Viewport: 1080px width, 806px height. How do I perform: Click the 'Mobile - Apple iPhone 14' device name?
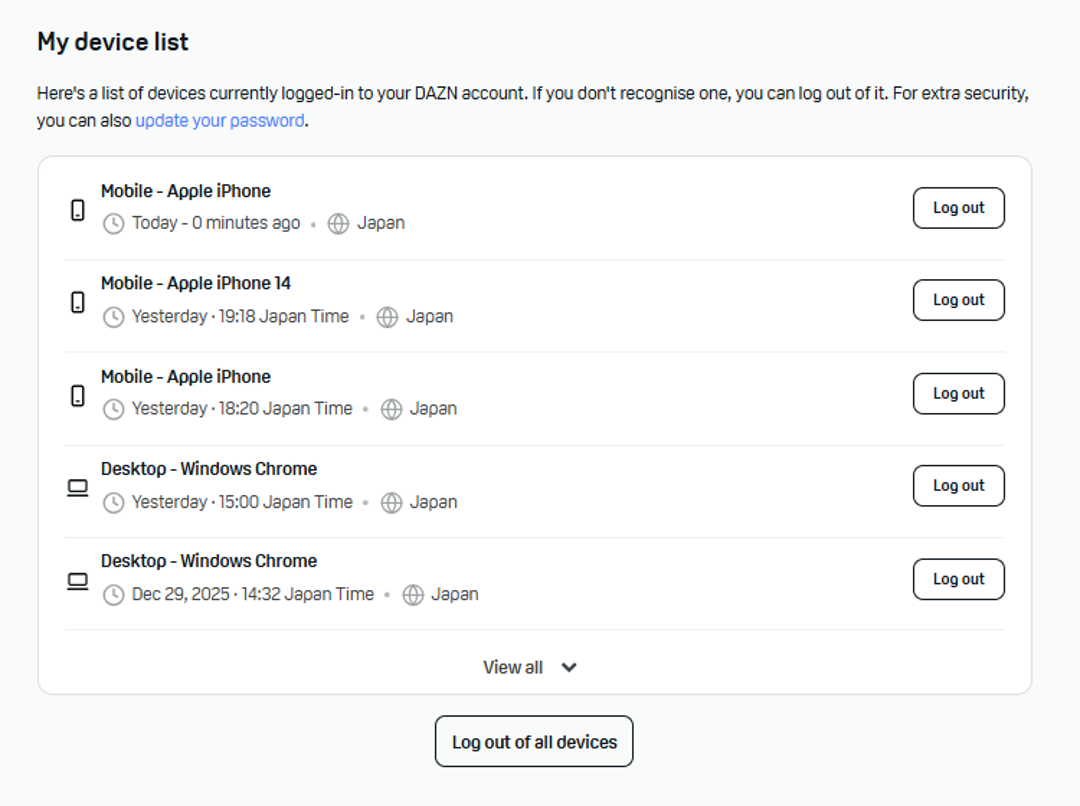pyautogui.click(x=196, y=284)
